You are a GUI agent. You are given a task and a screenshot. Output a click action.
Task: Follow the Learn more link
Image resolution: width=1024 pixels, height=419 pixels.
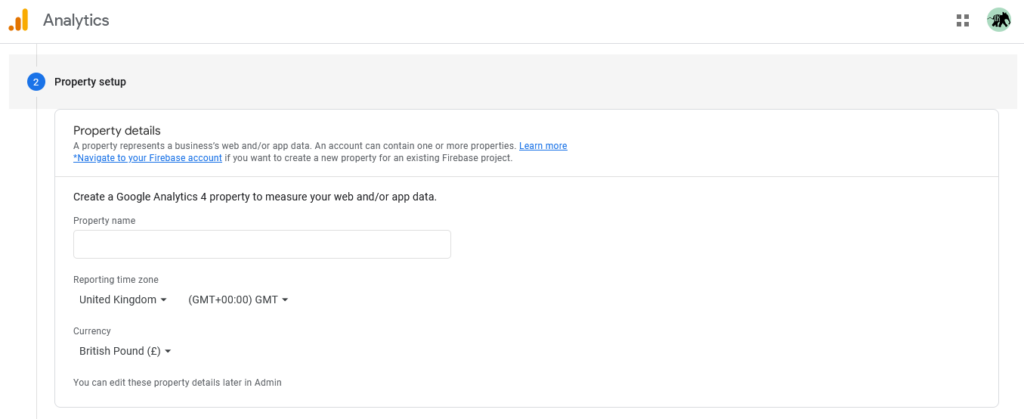tap(543, 146)
